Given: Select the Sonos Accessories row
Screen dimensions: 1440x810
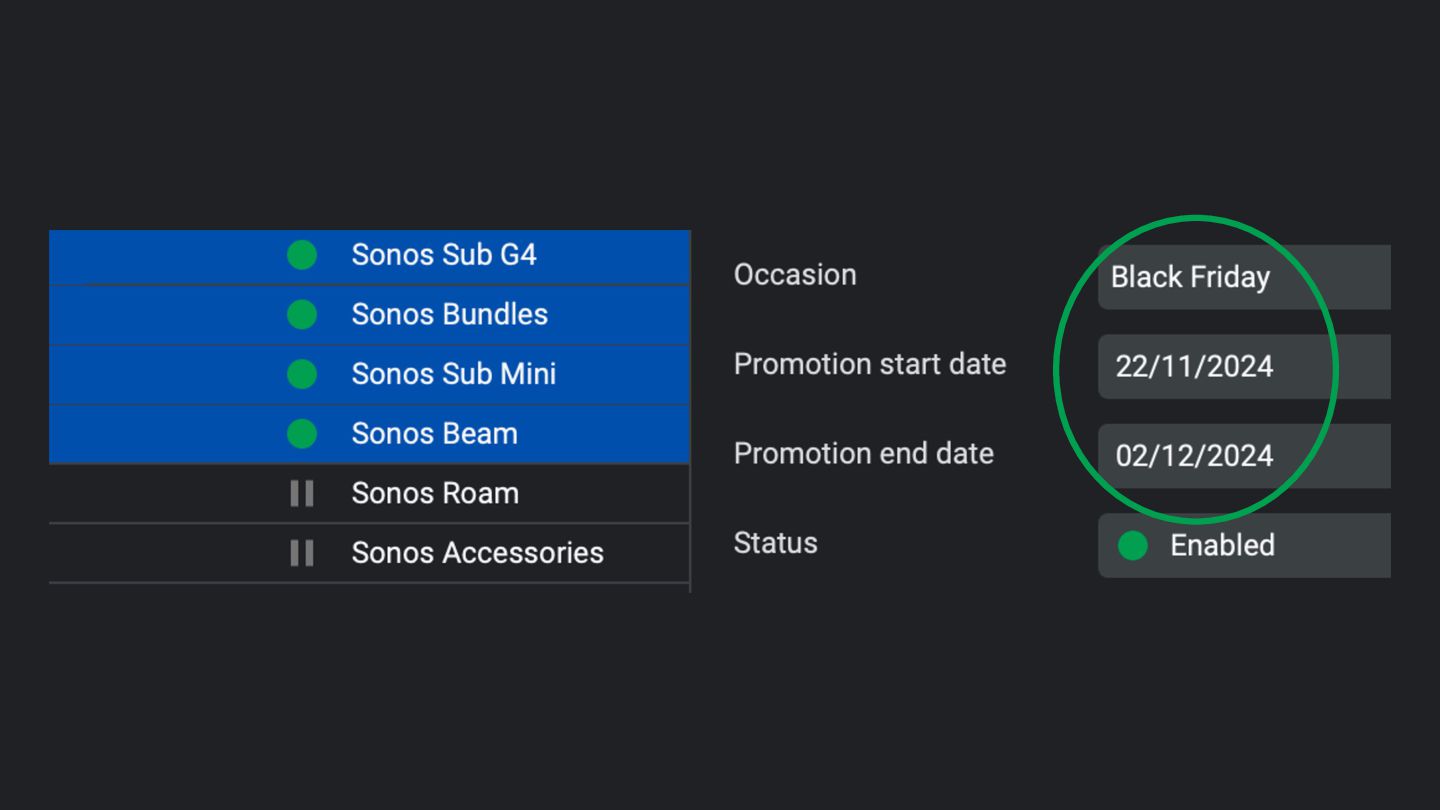Looking at the screenshot, I should click(x=477, y=553).
